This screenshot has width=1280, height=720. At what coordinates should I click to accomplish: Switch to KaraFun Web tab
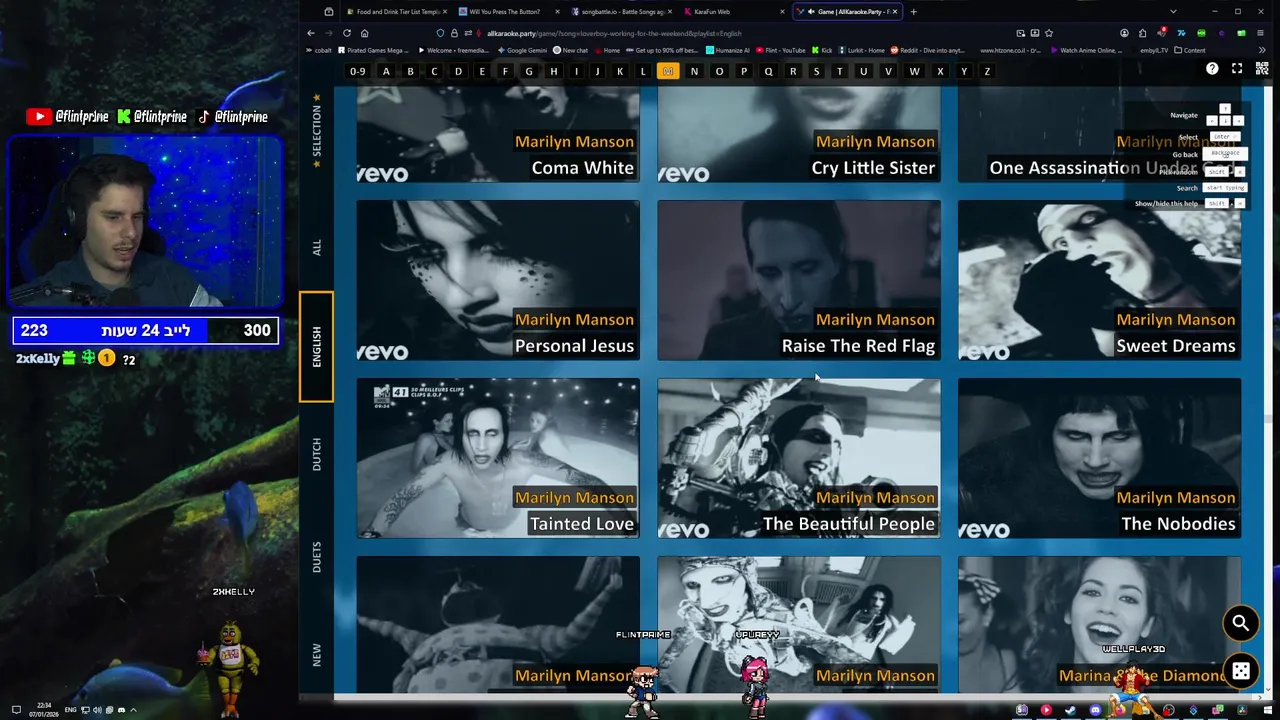point(734,11)
